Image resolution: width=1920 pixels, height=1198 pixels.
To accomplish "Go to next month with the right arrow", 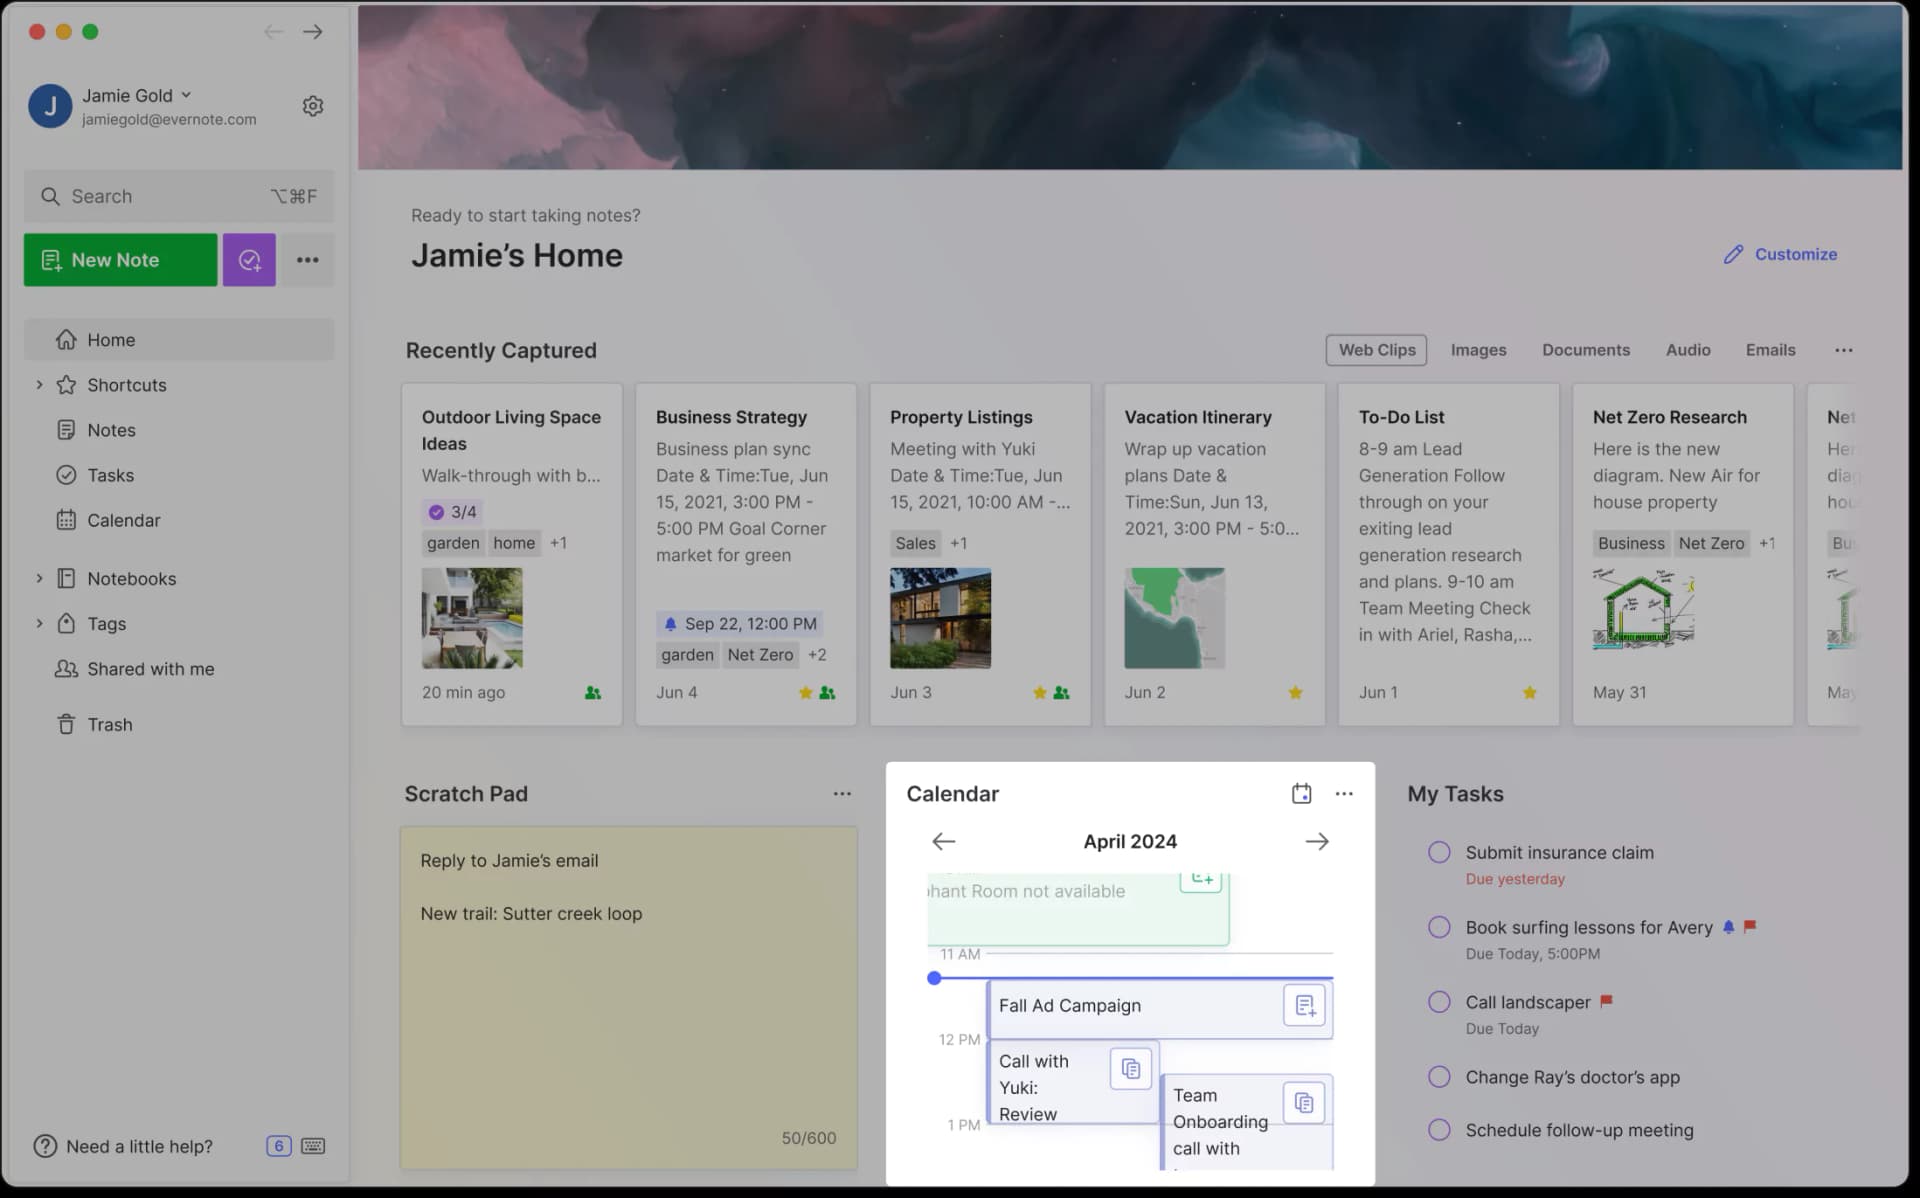I will tap(1317, 841).
